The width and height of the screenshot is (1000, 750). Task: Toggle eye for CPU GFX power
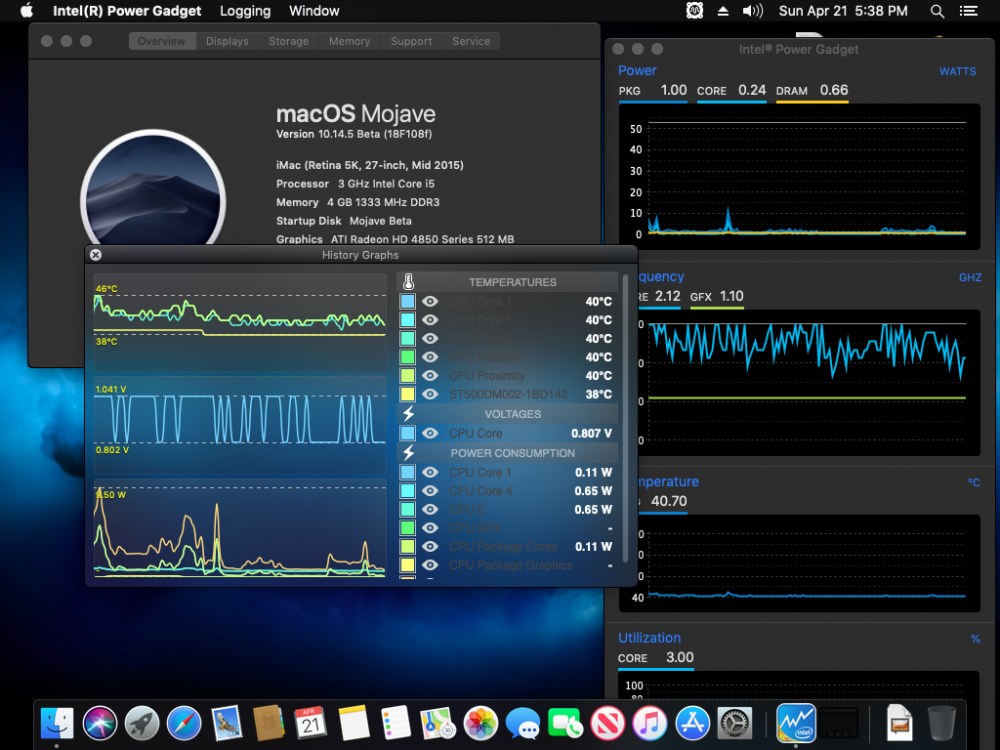430,527
